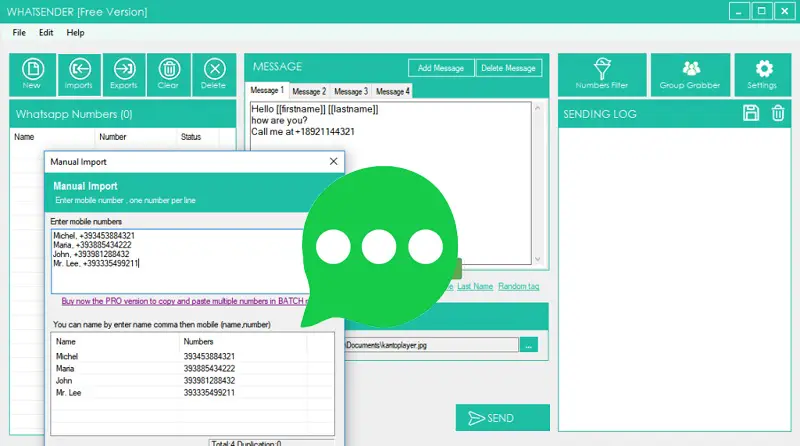The width and height of the screenshot is (800, 446).
Task: Click number 393335499211 in the table
Action: coord(209,393)
